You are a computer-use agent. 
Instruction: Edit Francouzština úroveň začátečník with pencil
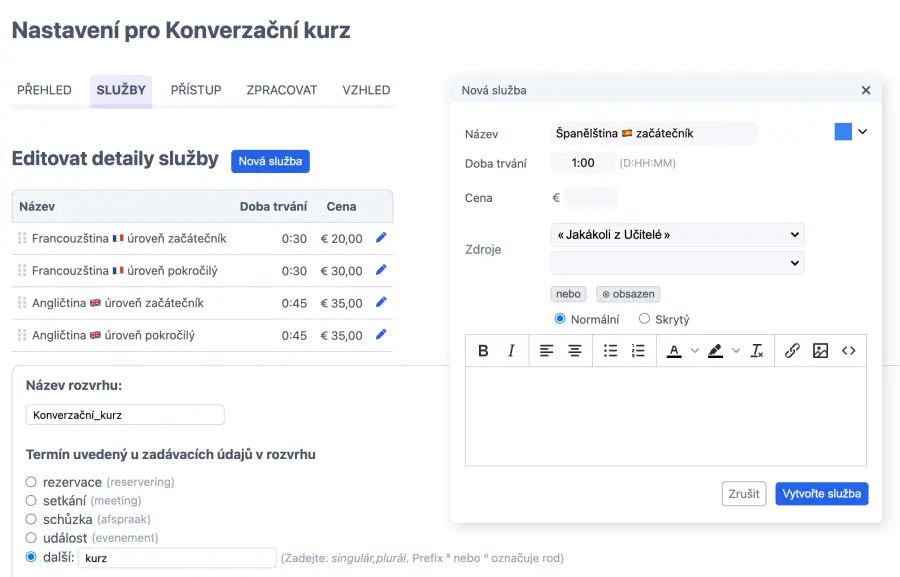click(380, 238)
